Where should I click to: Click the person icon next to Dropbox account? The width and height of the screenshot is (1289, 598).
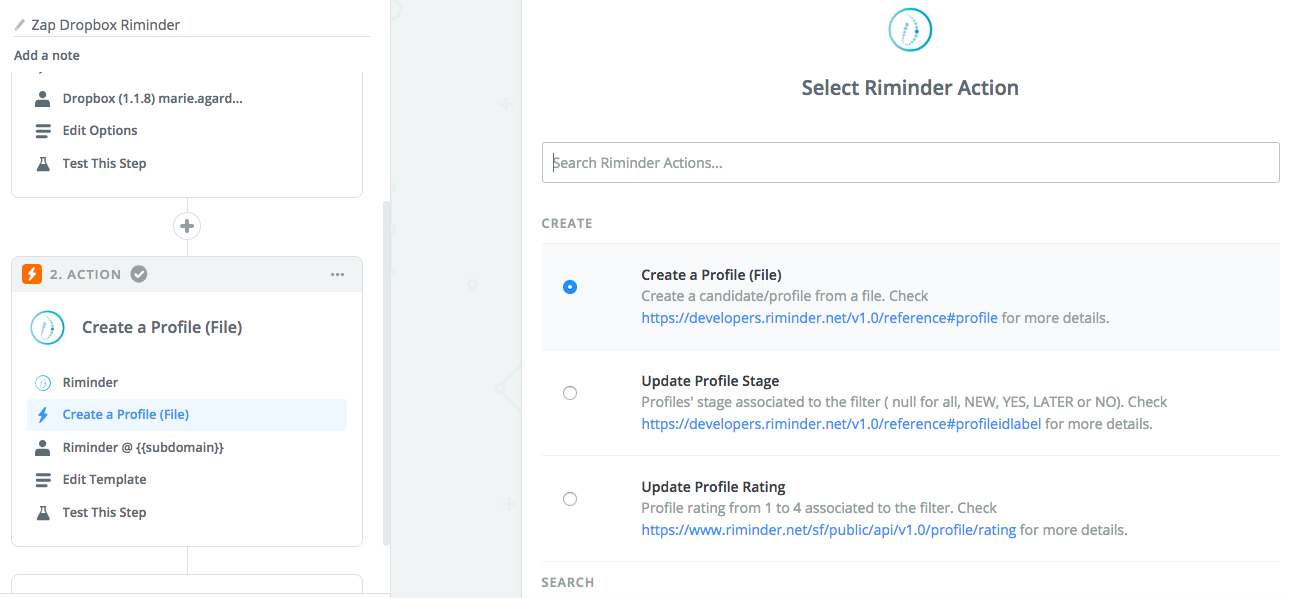point(42,98)
